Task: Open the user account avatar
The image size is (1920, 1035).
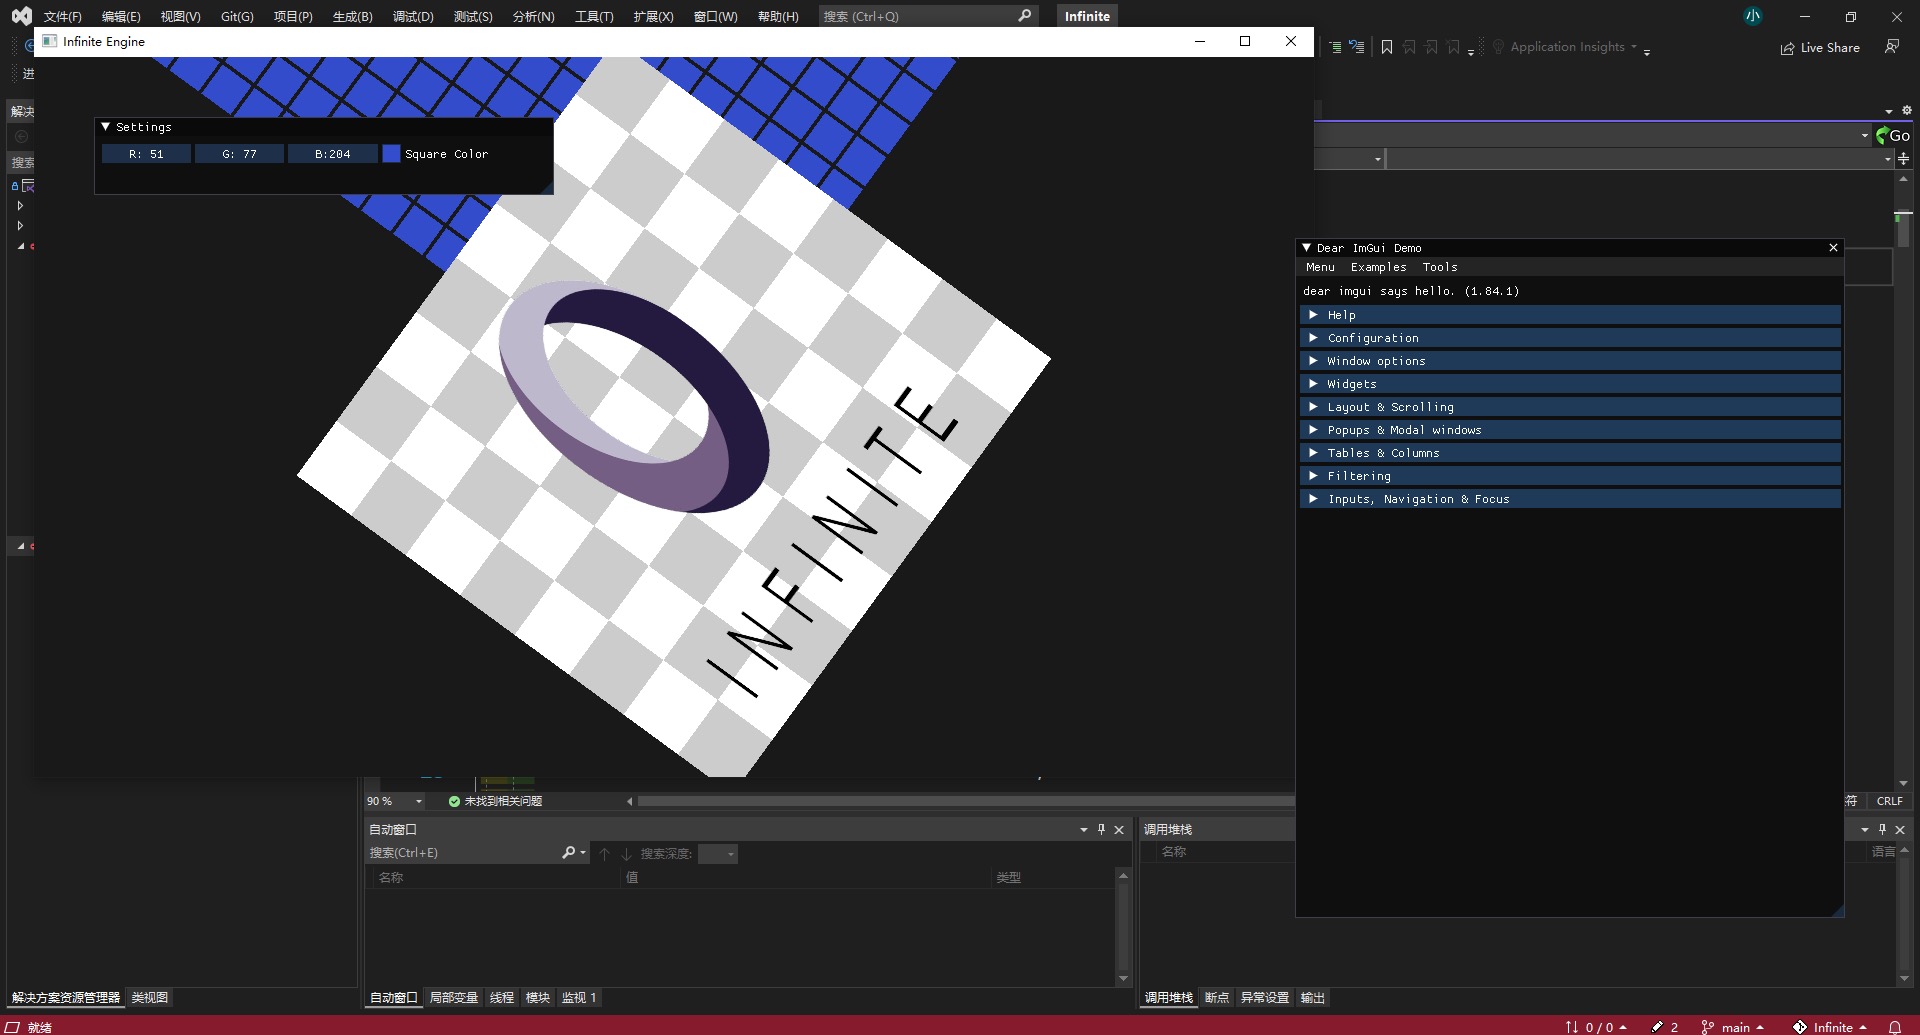Action: pyautogui.click(x=1753, y=16)
